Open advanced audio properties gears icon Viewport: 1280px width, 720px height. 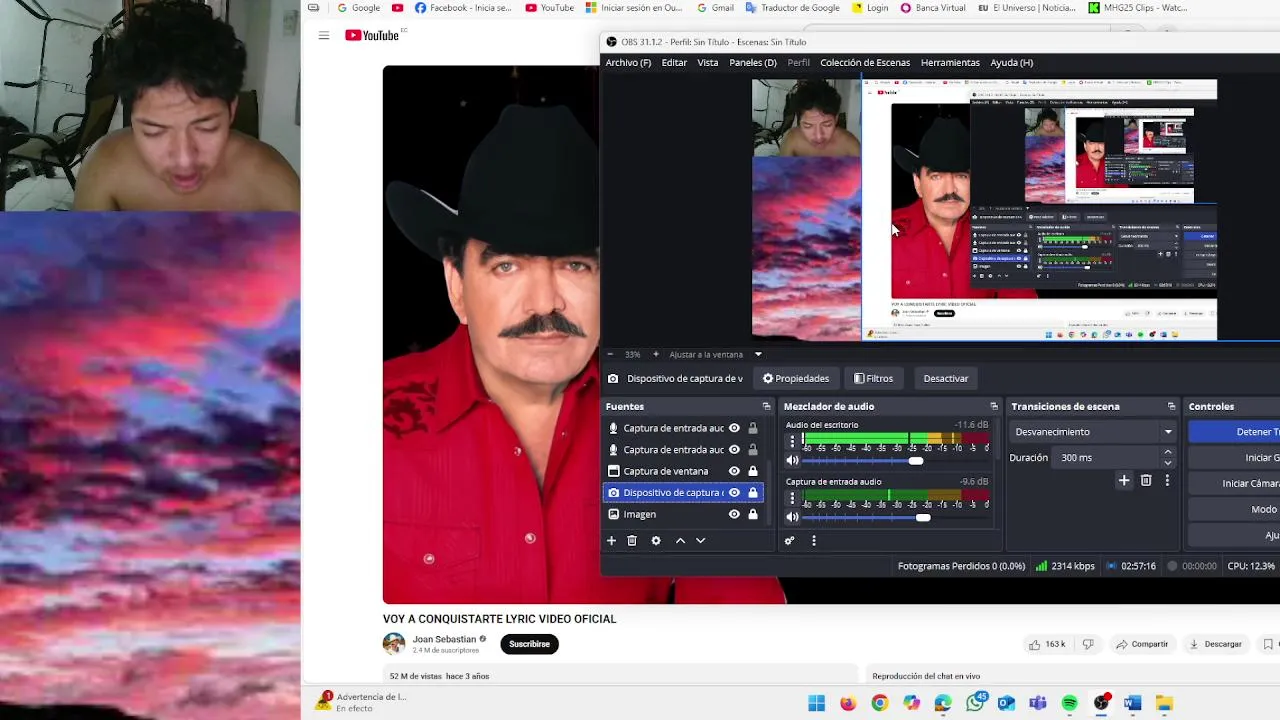pyautogui.click(x=789, y=540)
